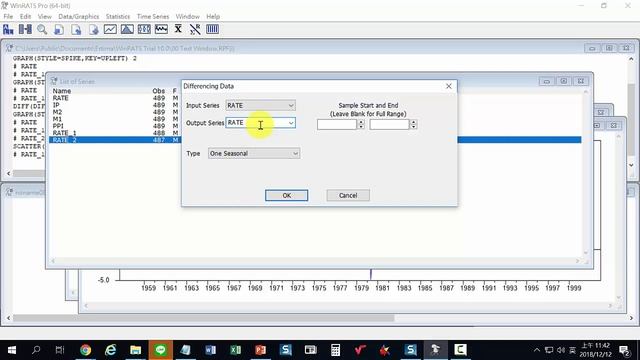This screenshot has height=360, width=640.
Task: Open the taskbar search icon
Action: 36,350
